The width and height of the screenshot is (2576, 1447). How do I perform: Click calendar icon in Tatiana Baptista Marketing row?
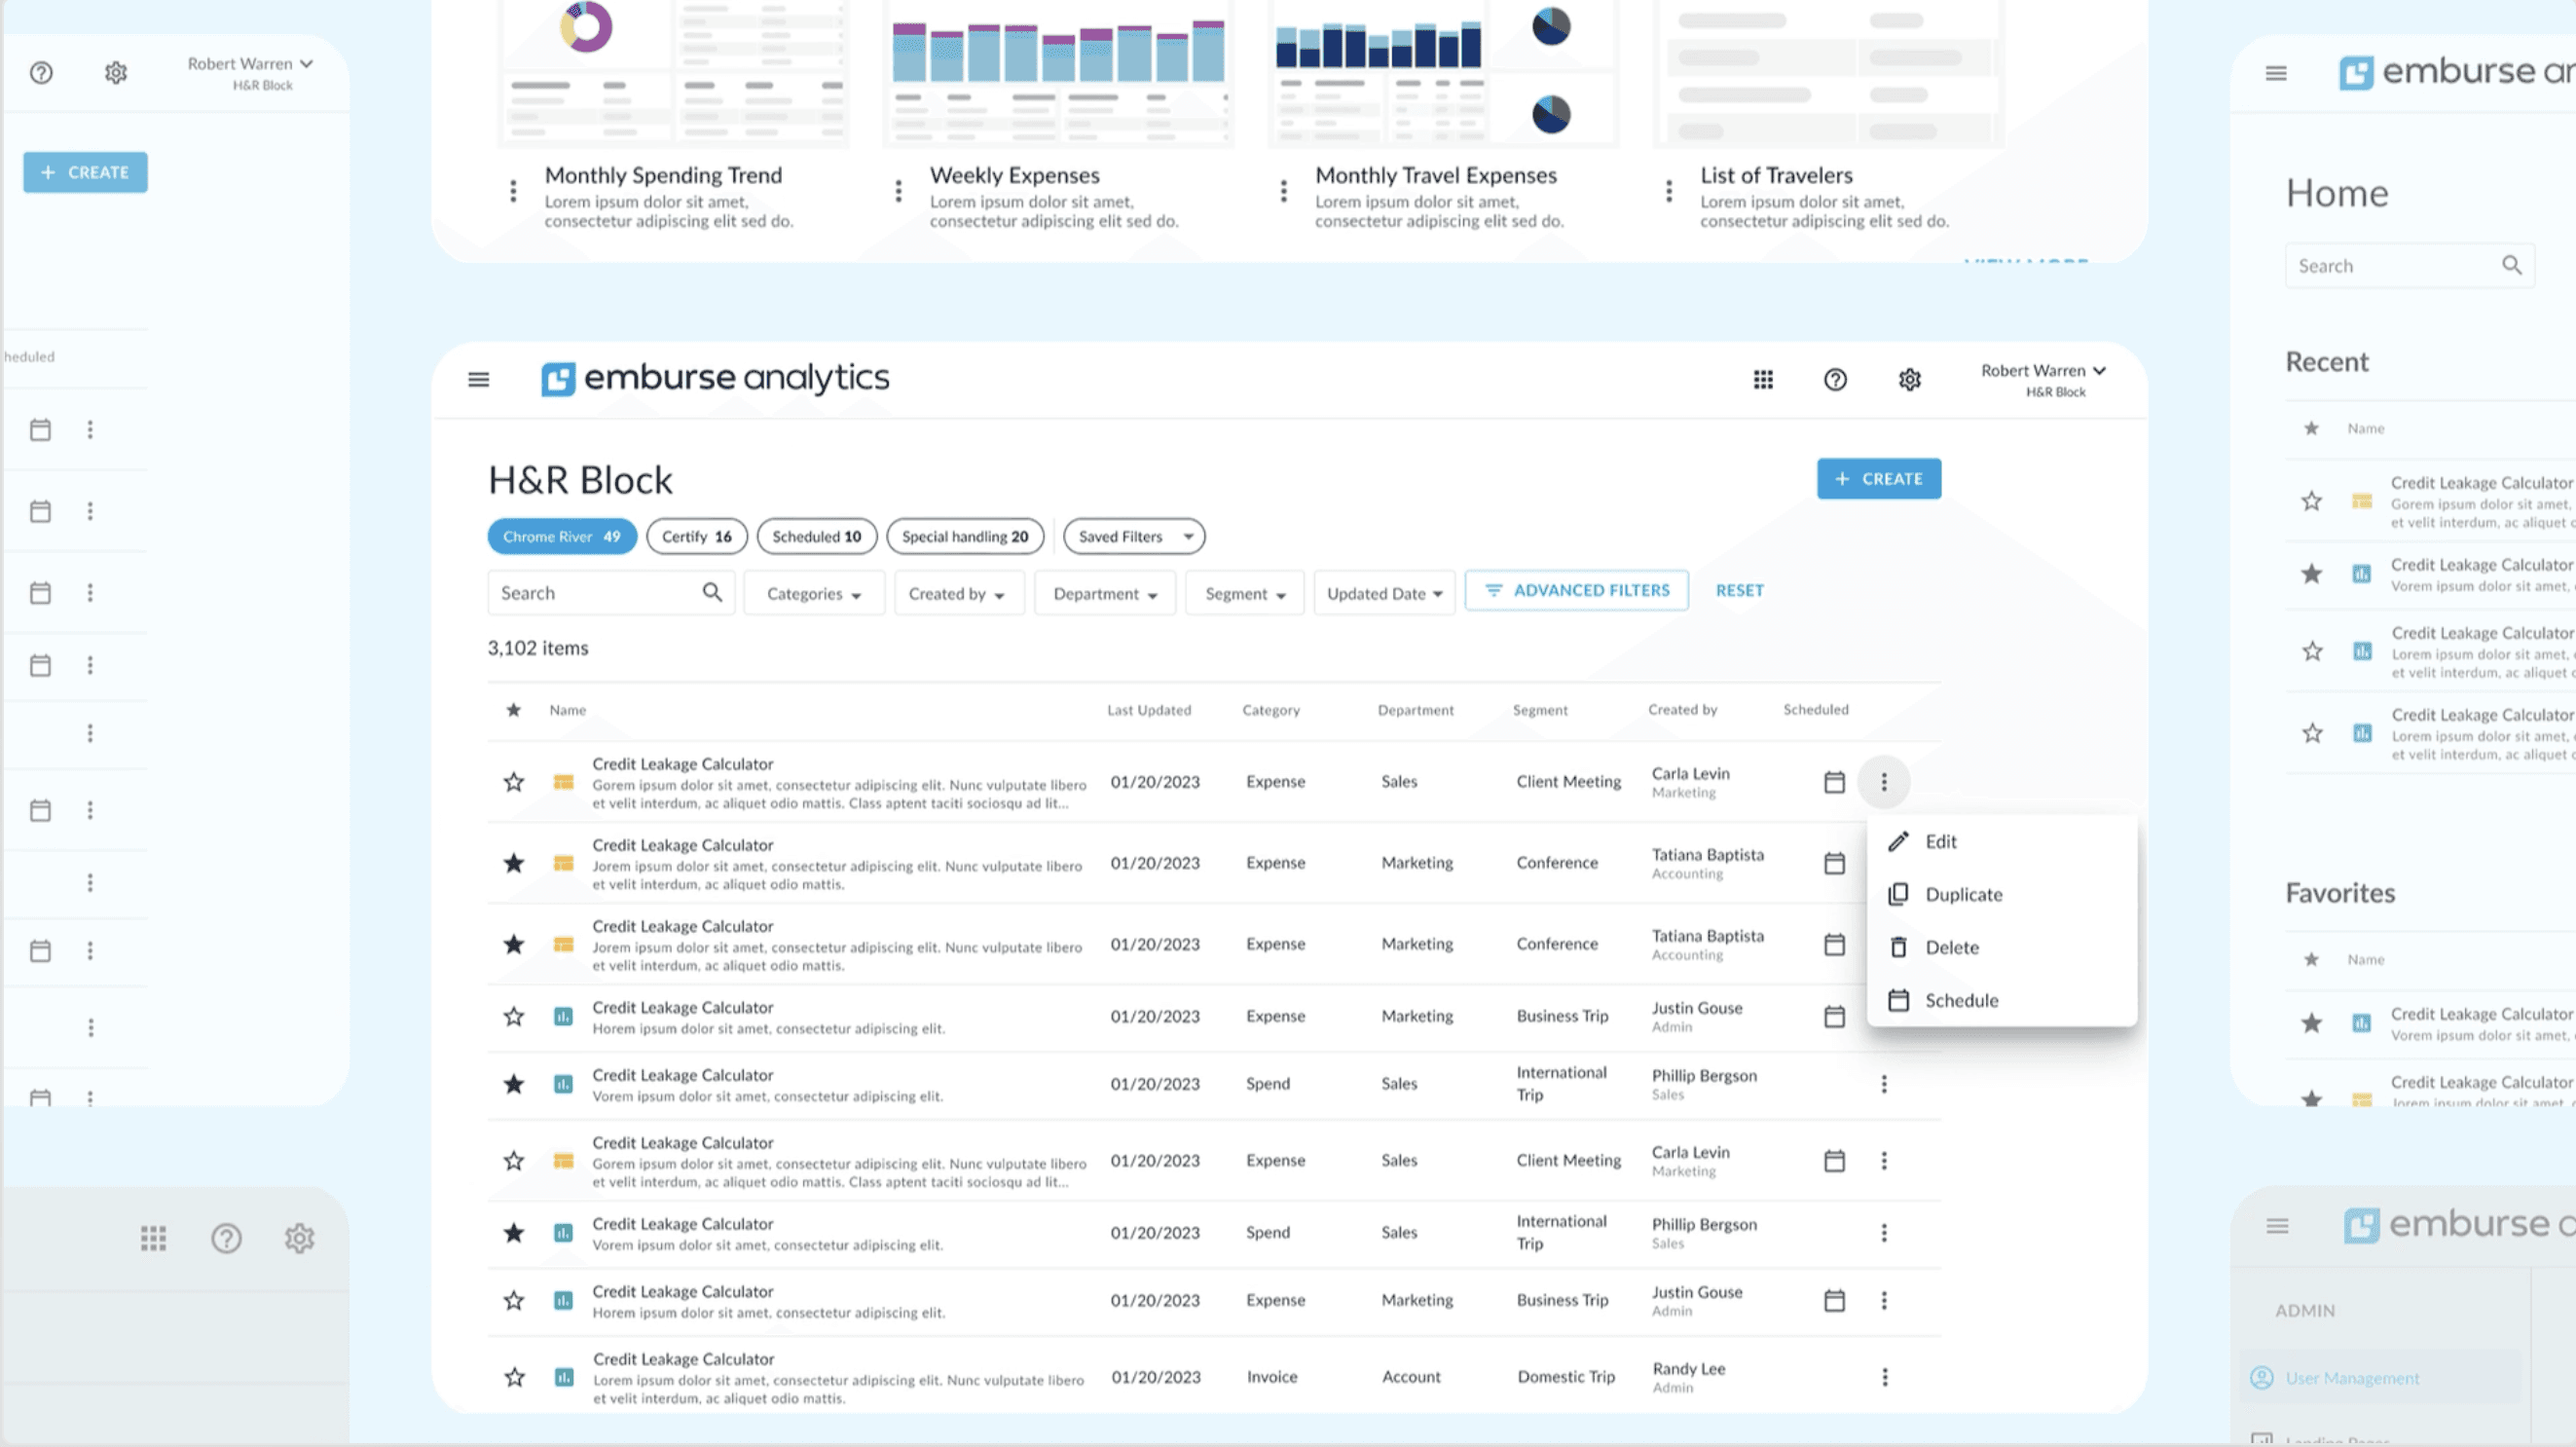click(x=1834, y=863)
